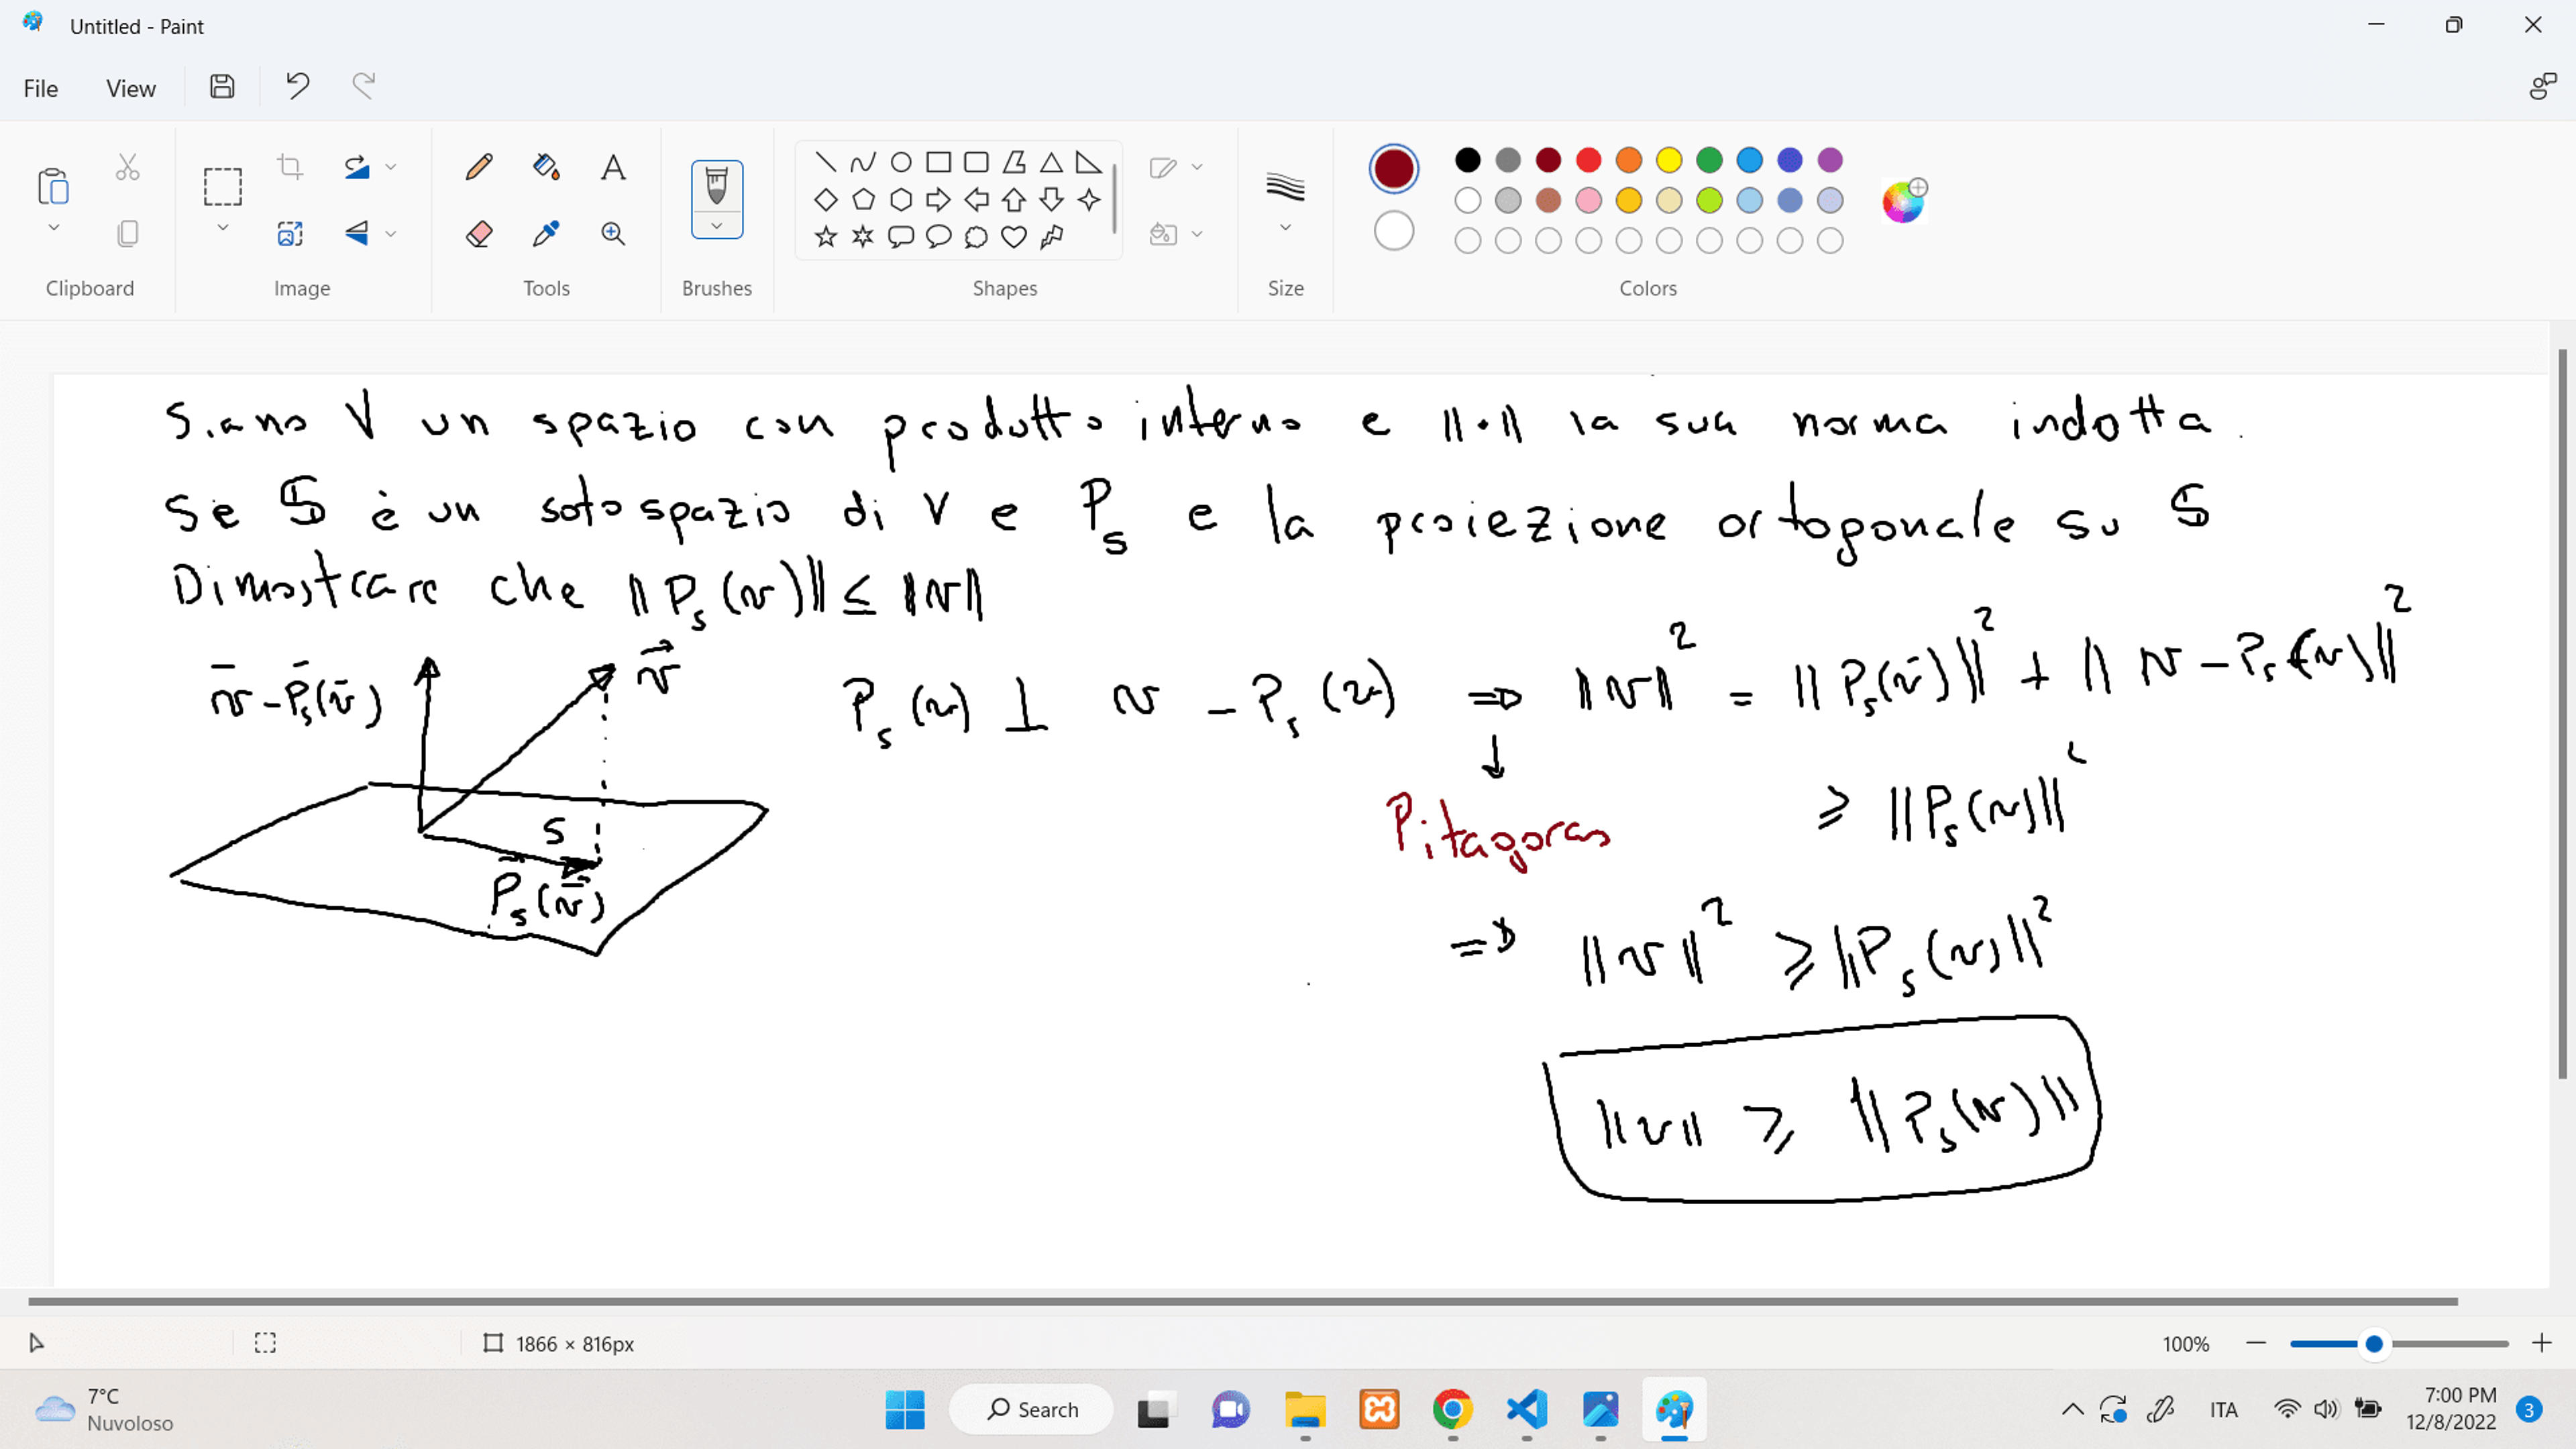The width and height of the screenshot is (2576, 1449).
Task: Choose the Triangle shape
Action: (x=1051, y=161)
